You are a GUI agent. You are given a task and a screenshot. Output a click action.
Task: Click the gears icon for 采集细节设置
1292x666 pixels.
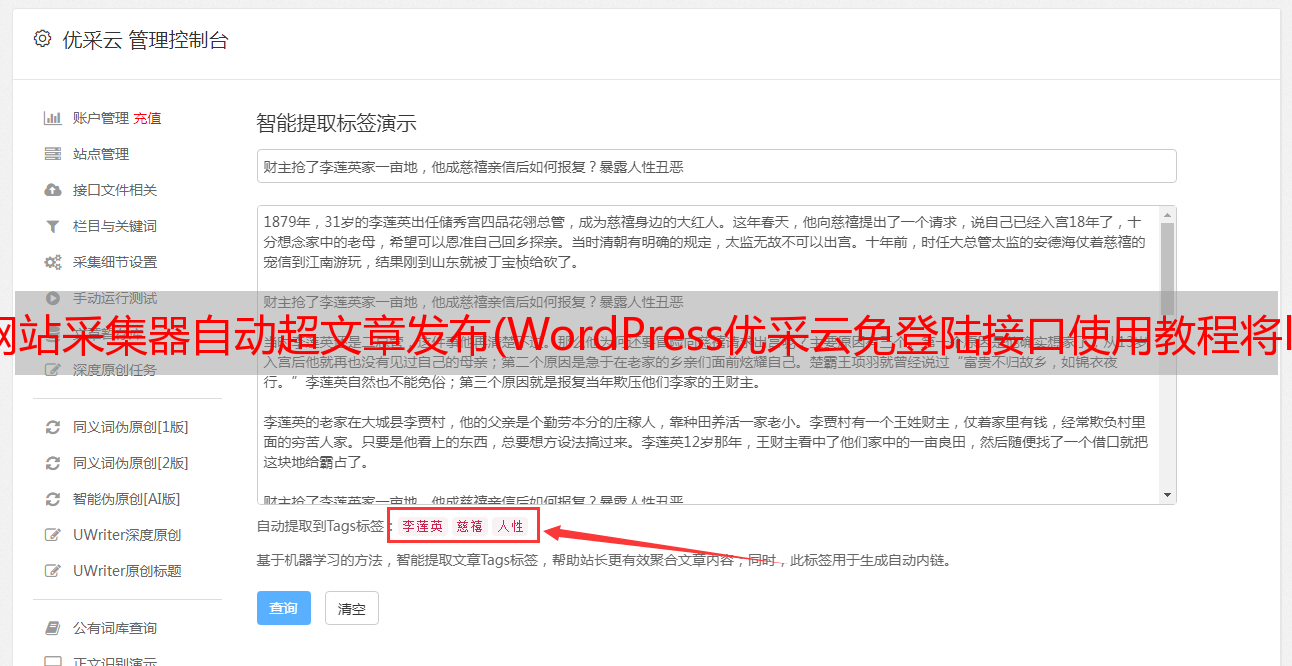pos(53,262)
